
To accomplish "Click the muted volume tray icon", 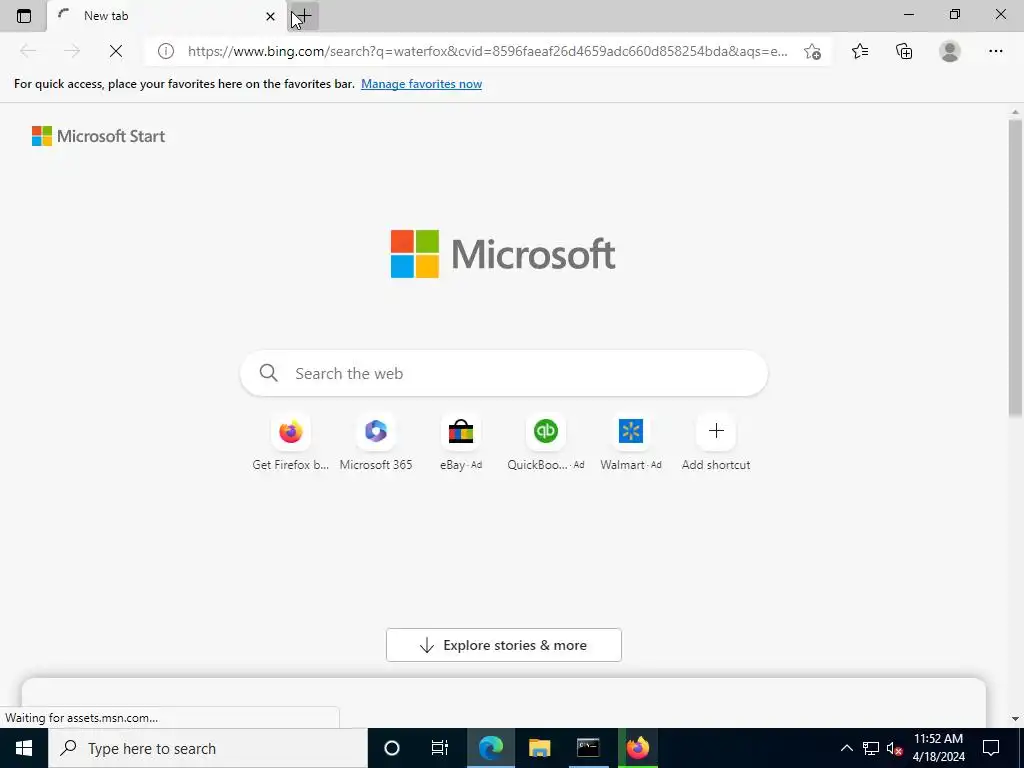I will tap(894, 748).
